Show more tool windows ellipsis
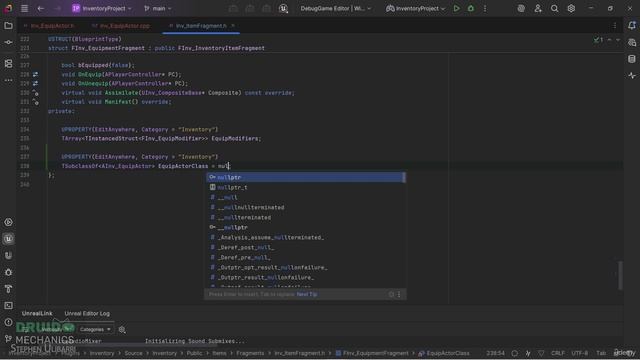The height and width of the screenshot is (360, 640). (8, 80)
